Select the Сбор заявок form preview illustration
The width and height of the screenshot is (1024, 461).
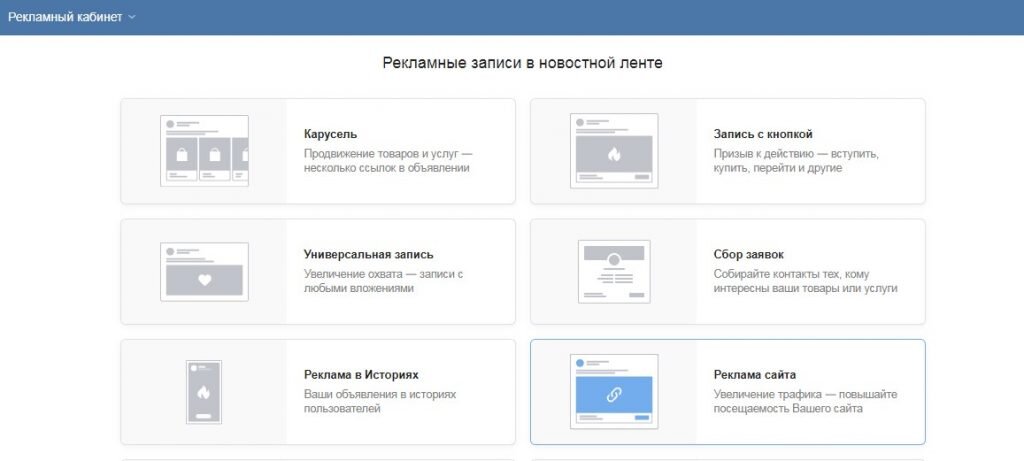[x=614, y=272]
